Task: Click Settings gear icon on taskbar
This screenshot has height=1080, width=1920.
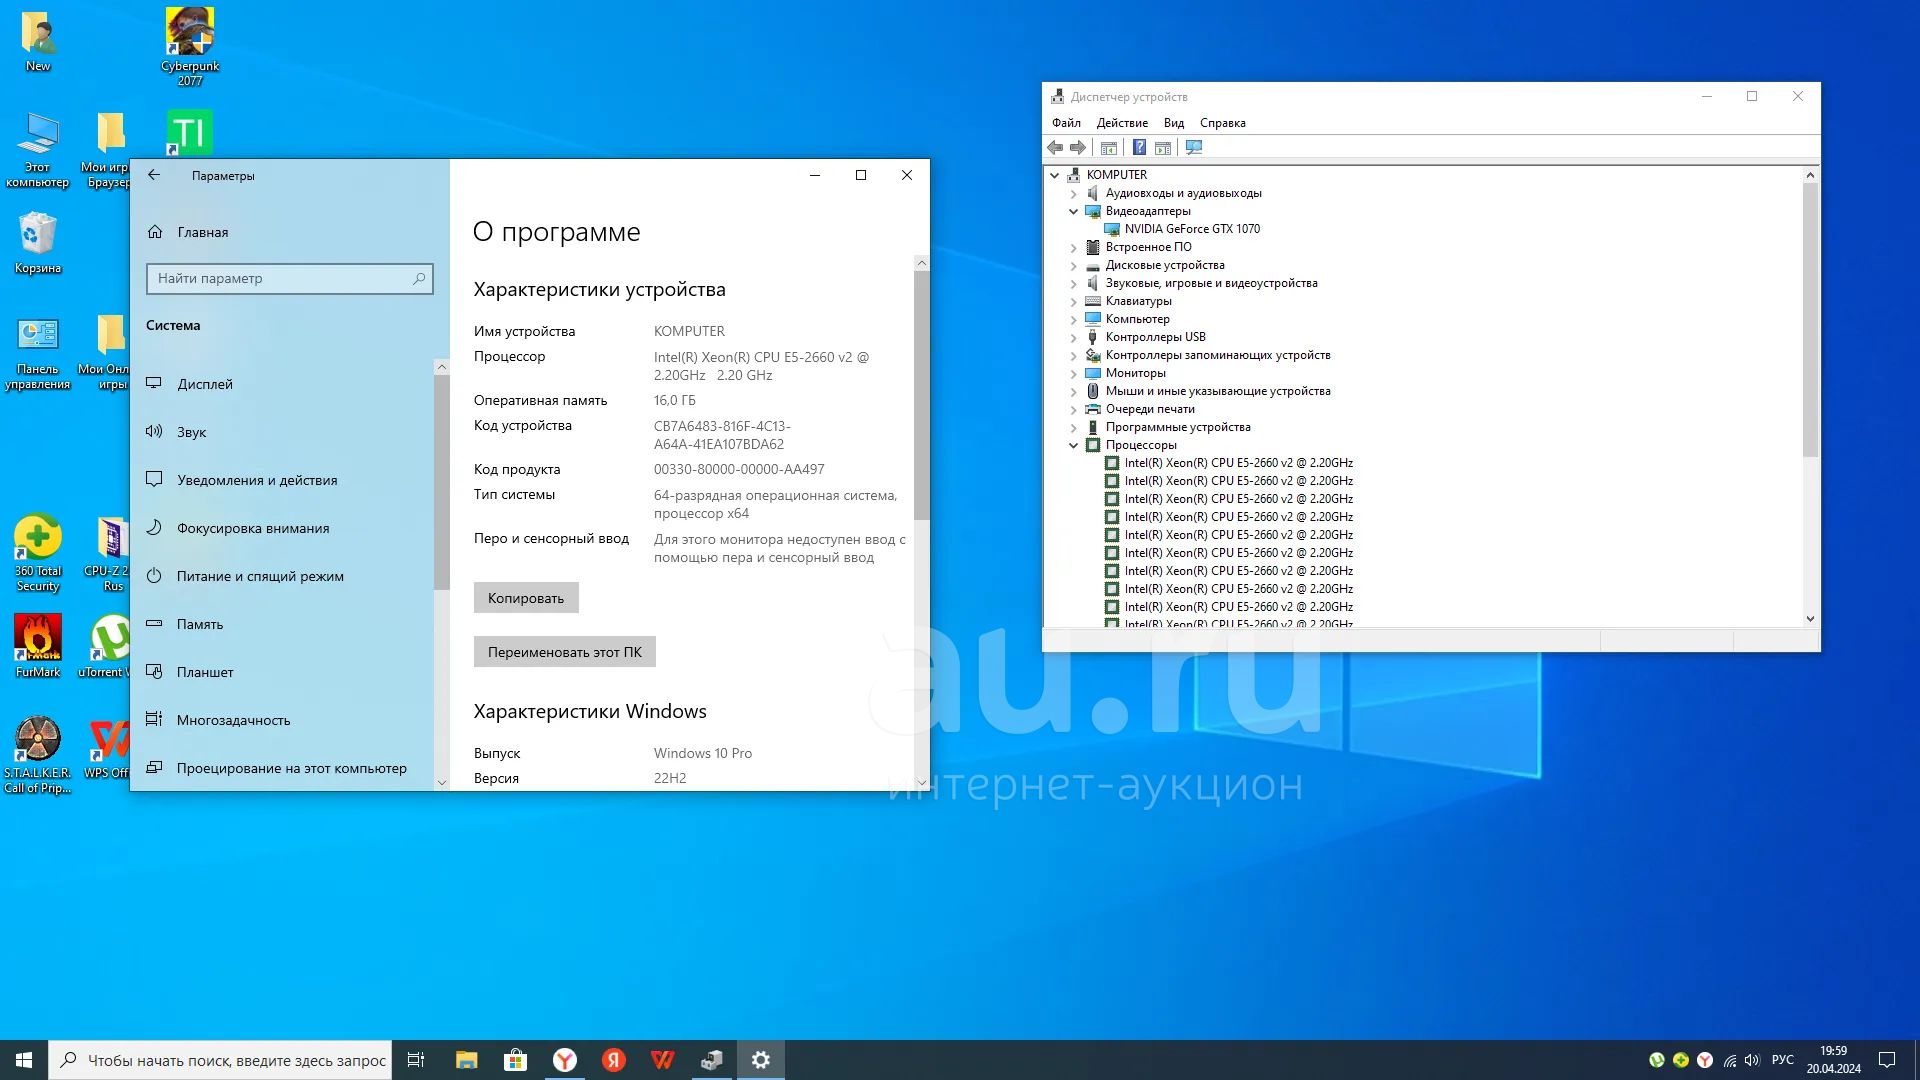Action: coord(761,1060)
